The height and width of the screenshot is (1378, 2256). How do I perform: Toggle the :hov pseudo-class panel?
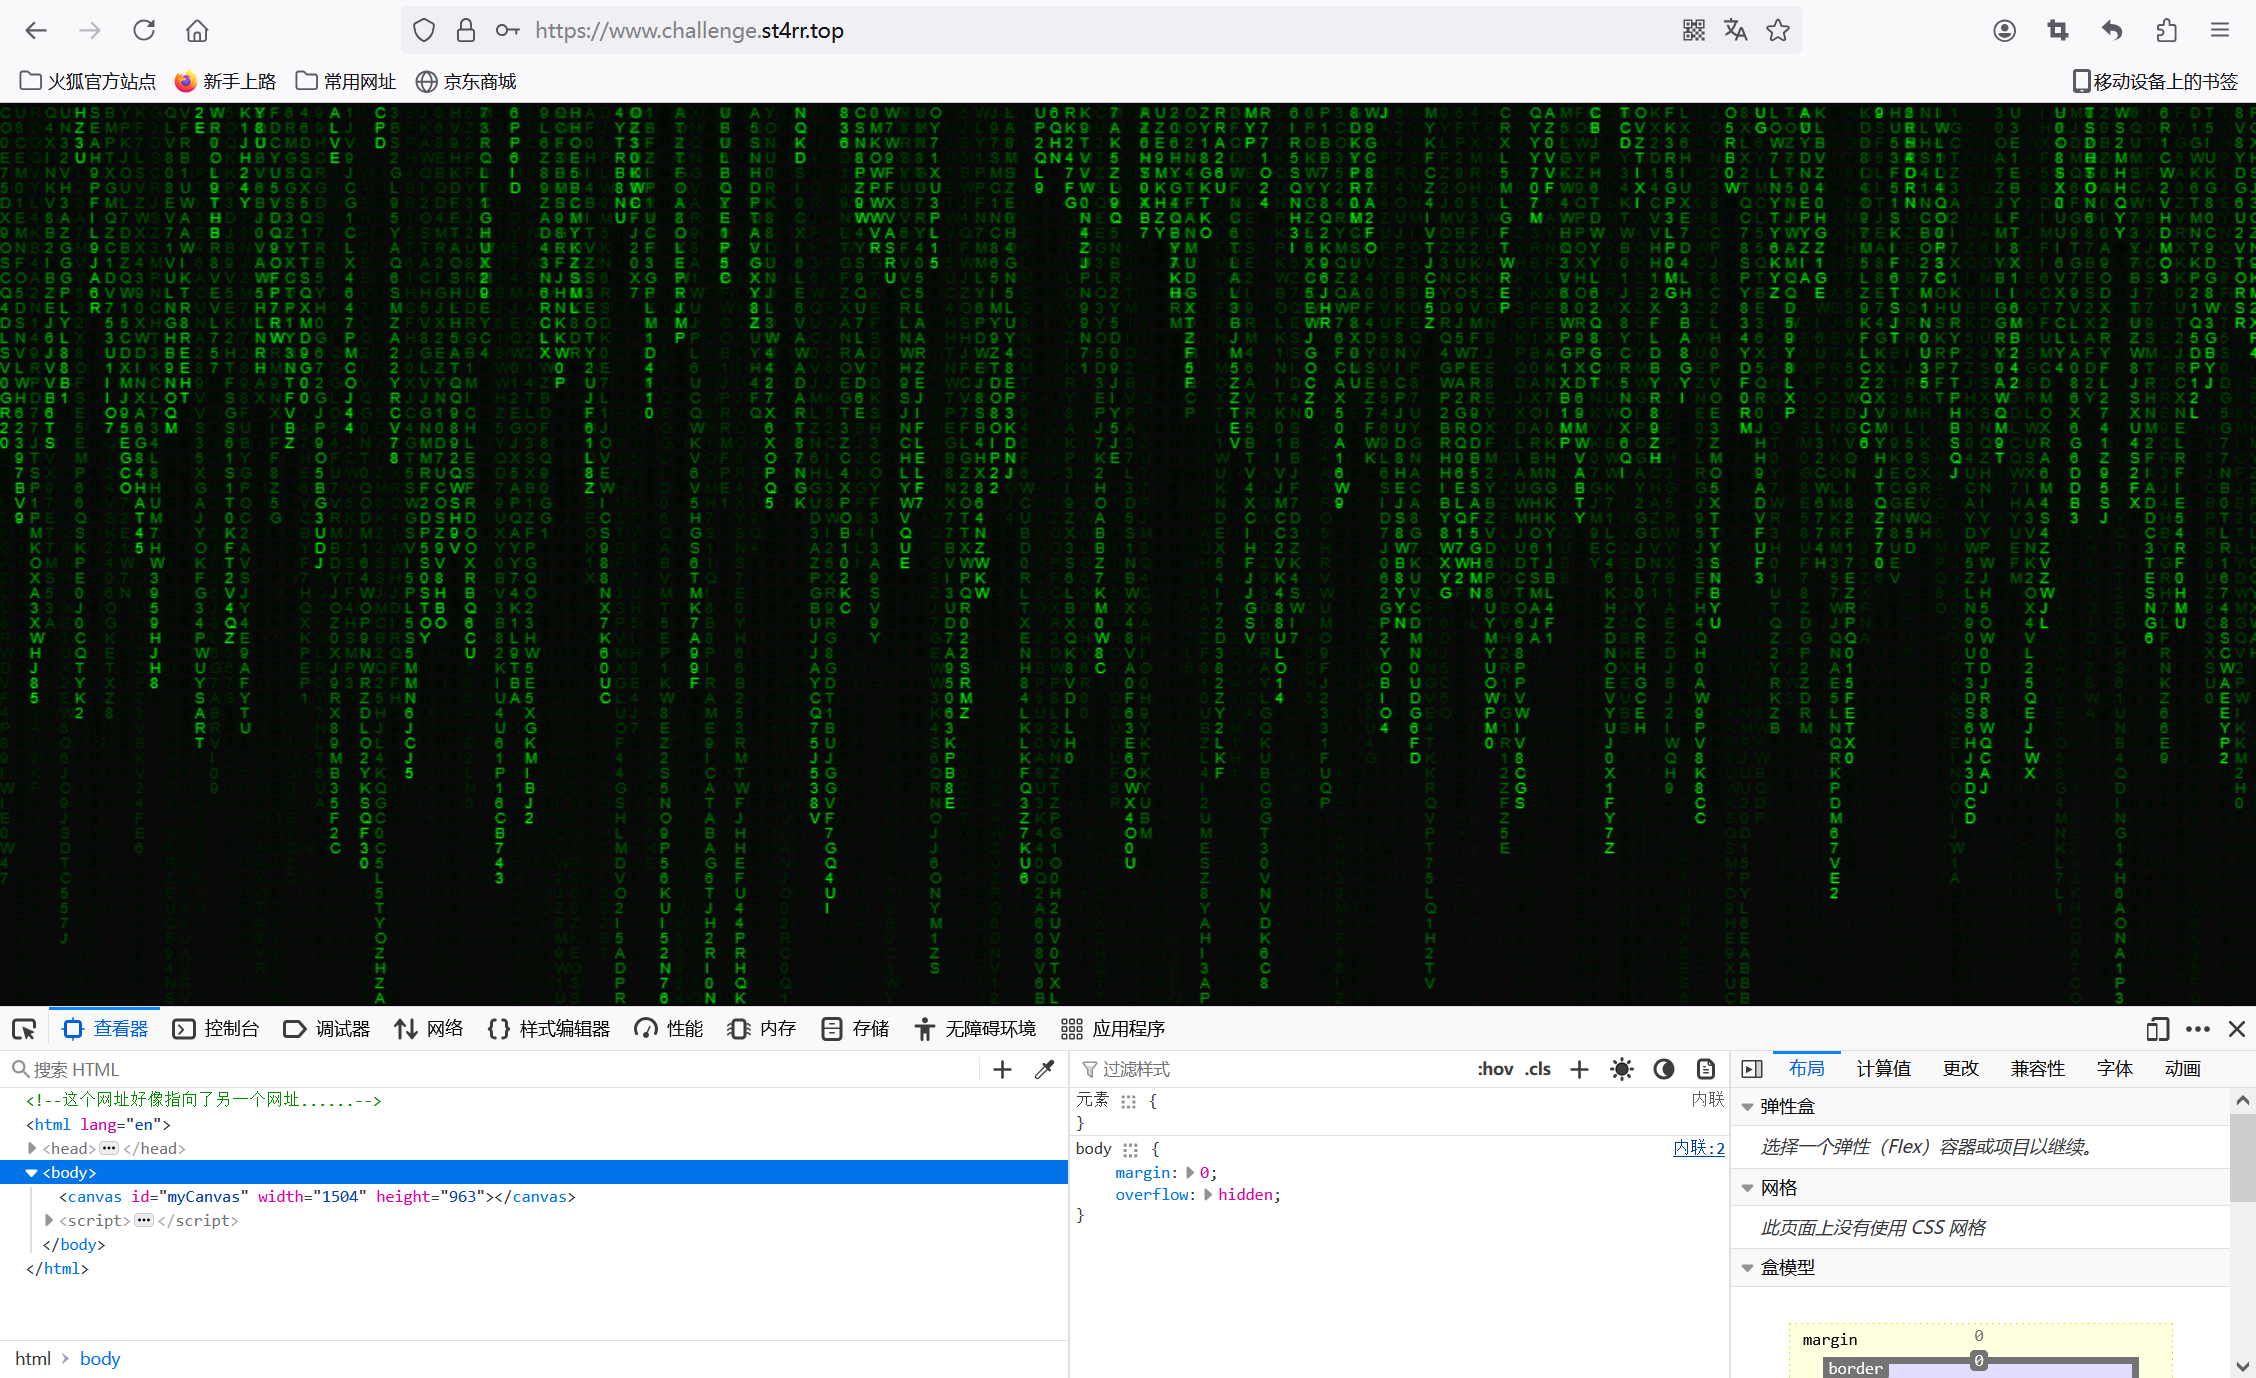pyautogui.click(x=1495, y=1070)
